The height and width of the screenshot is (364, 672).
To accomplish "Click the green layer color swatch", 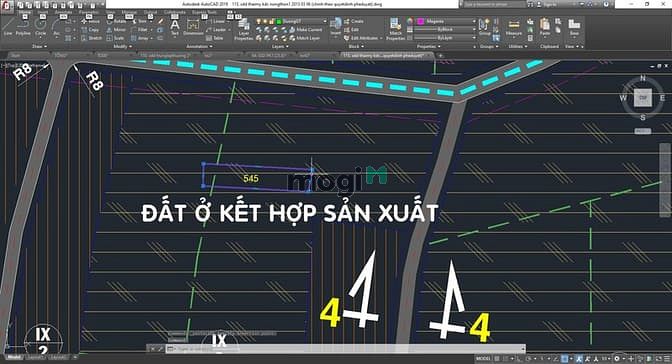I will (x=279, y=21).
